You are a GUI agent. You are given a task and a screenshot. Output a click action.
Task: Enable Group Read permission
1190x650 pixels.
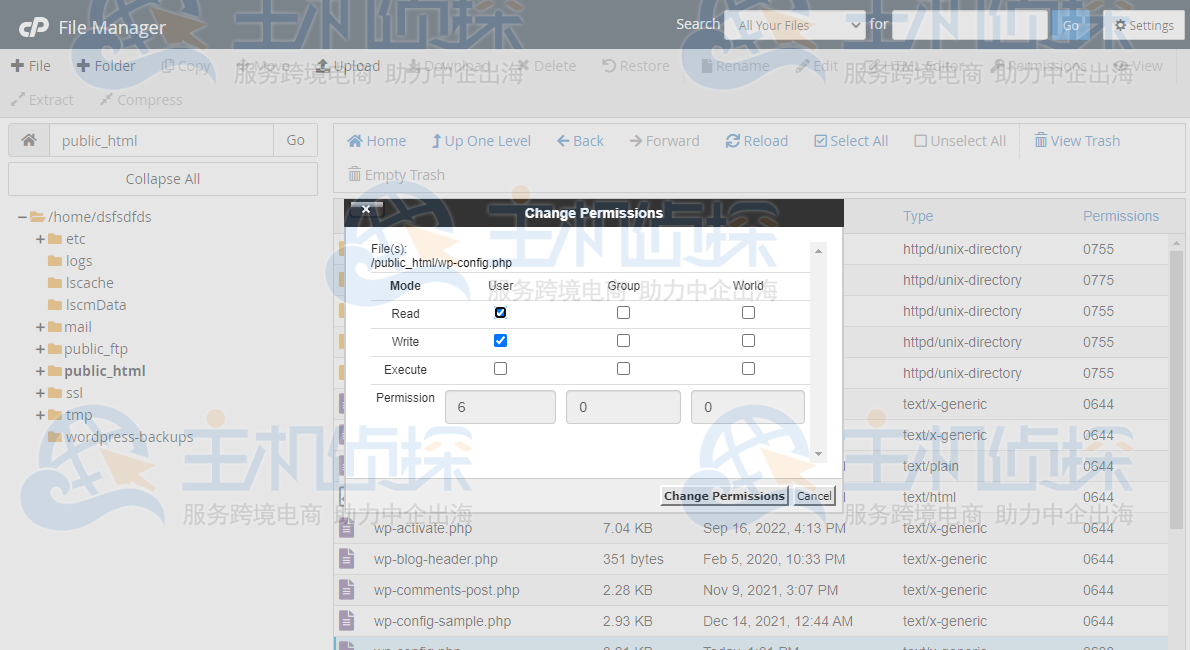(623, 312)
